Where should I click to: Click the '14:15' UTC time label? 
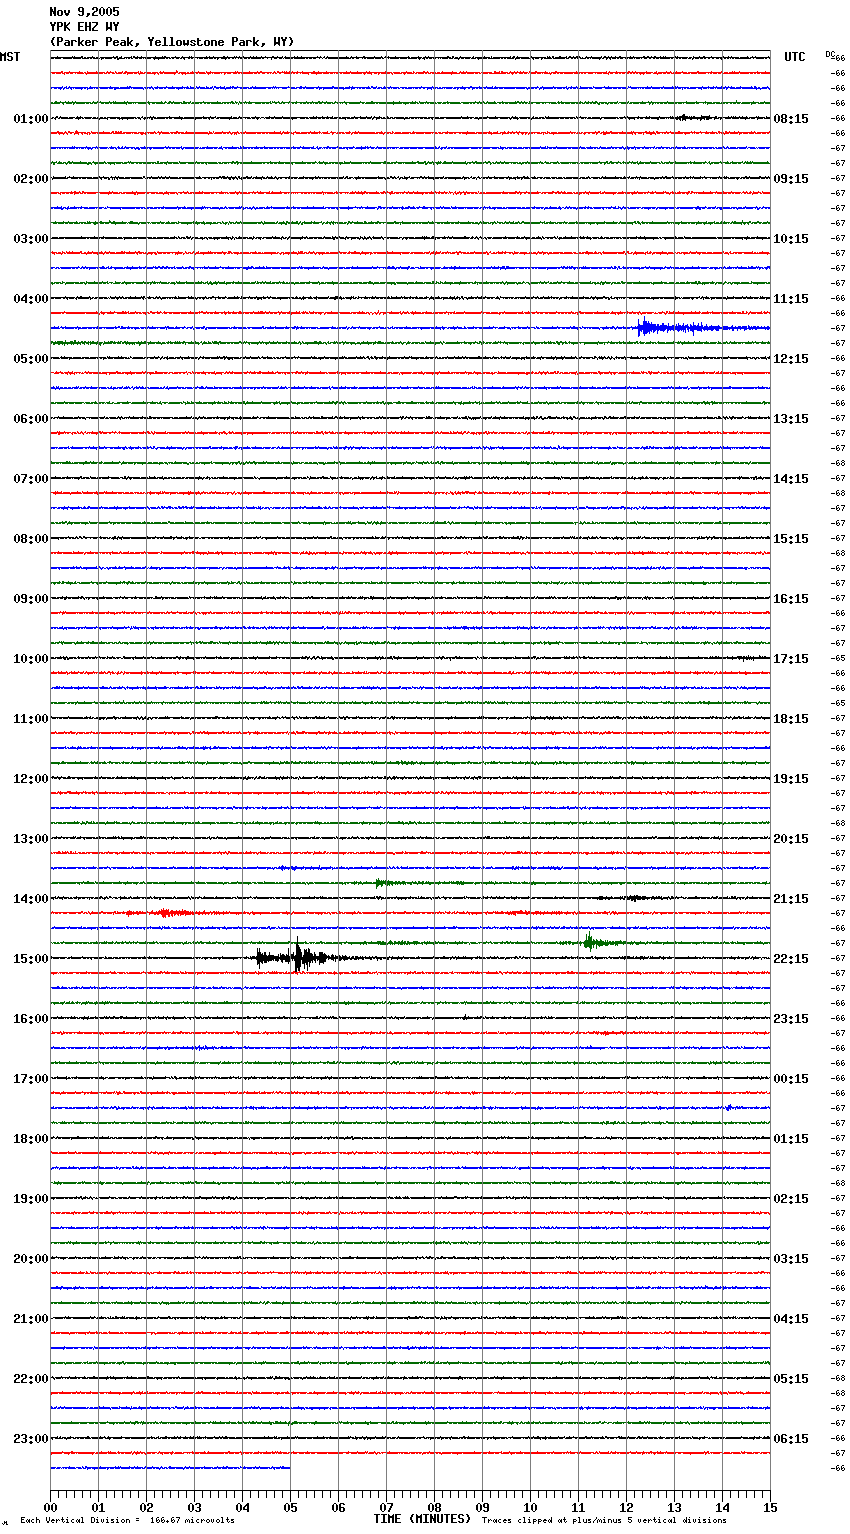tap(791, 479)
